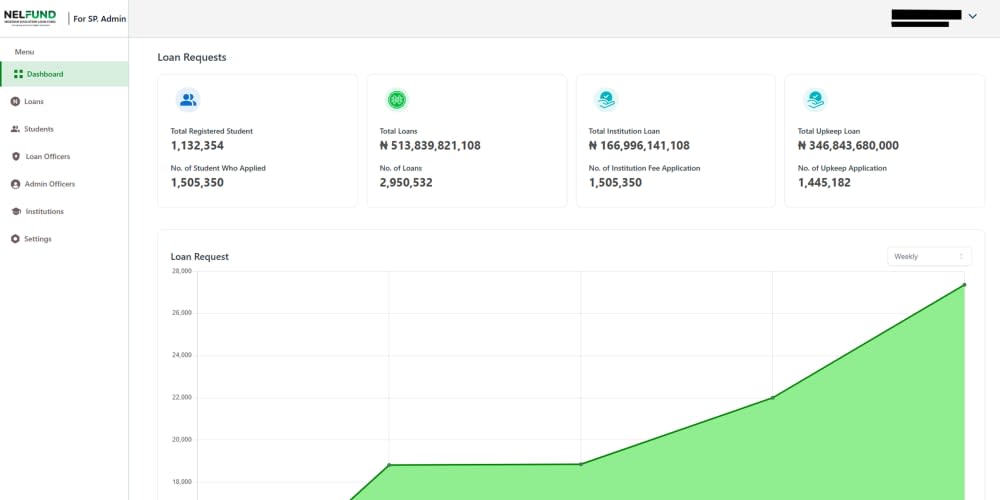The image size is (1000, 500).
Task: Open the Dashboard menu item
Action: point(64,74)
